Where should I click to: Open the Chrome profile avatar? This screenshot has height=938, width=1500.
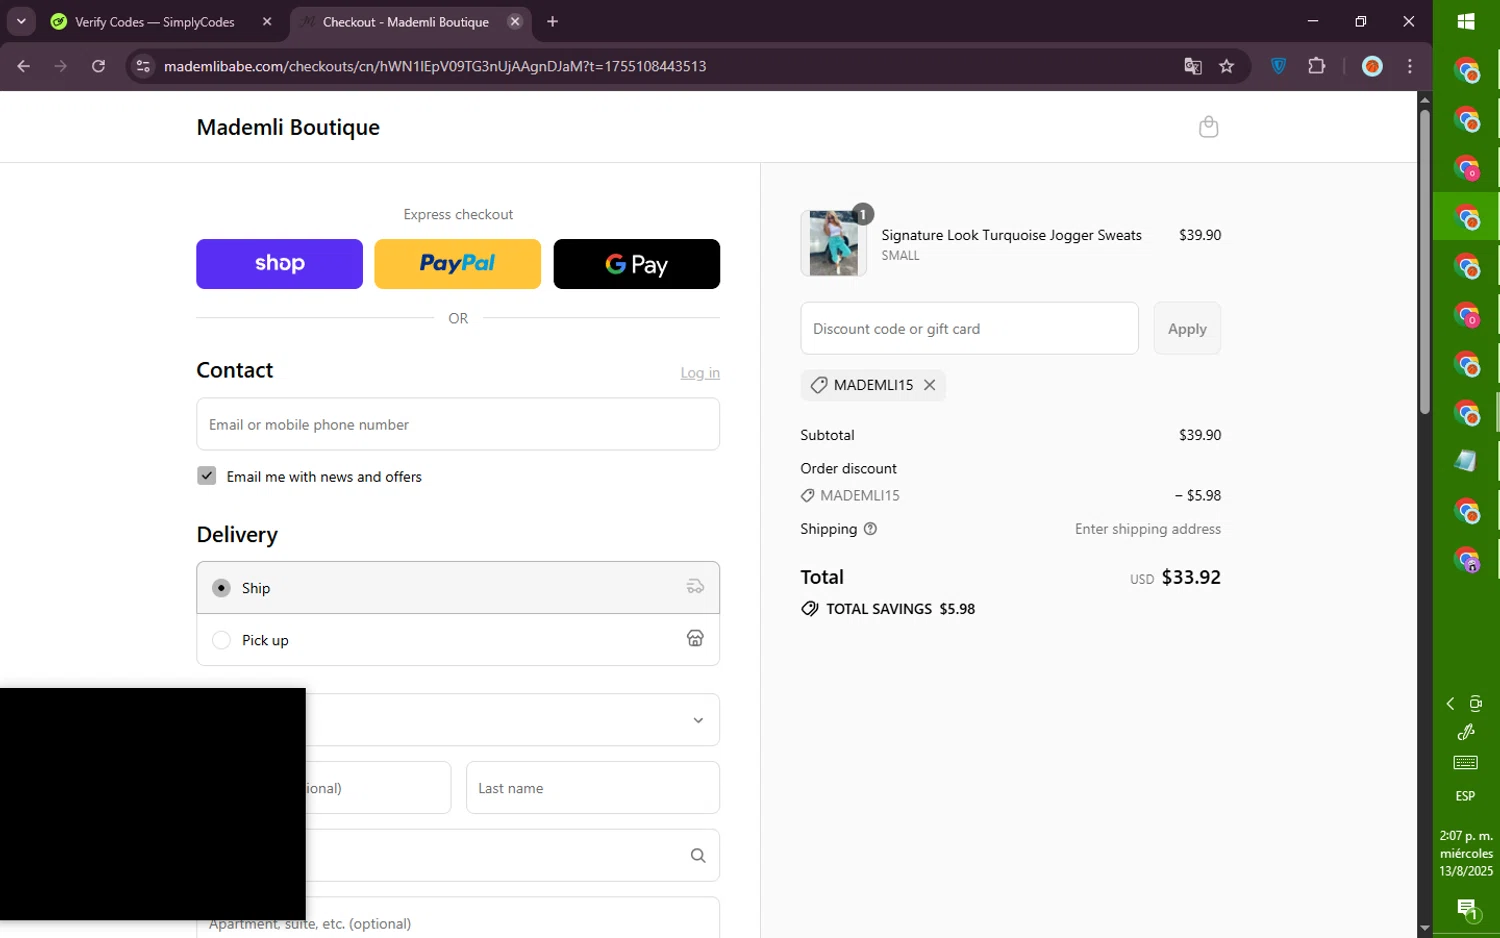pos(1372,66)
